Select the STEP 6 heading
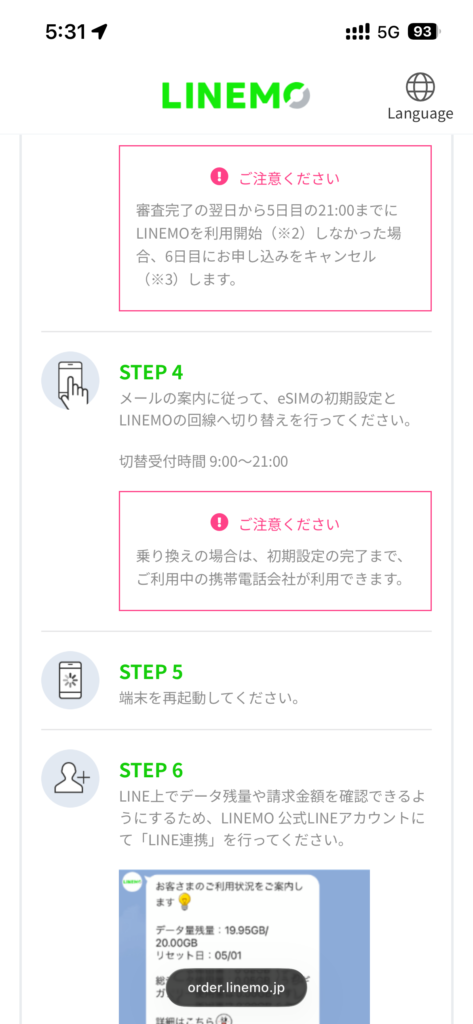473x1024 pixels. tap(152, 770)
